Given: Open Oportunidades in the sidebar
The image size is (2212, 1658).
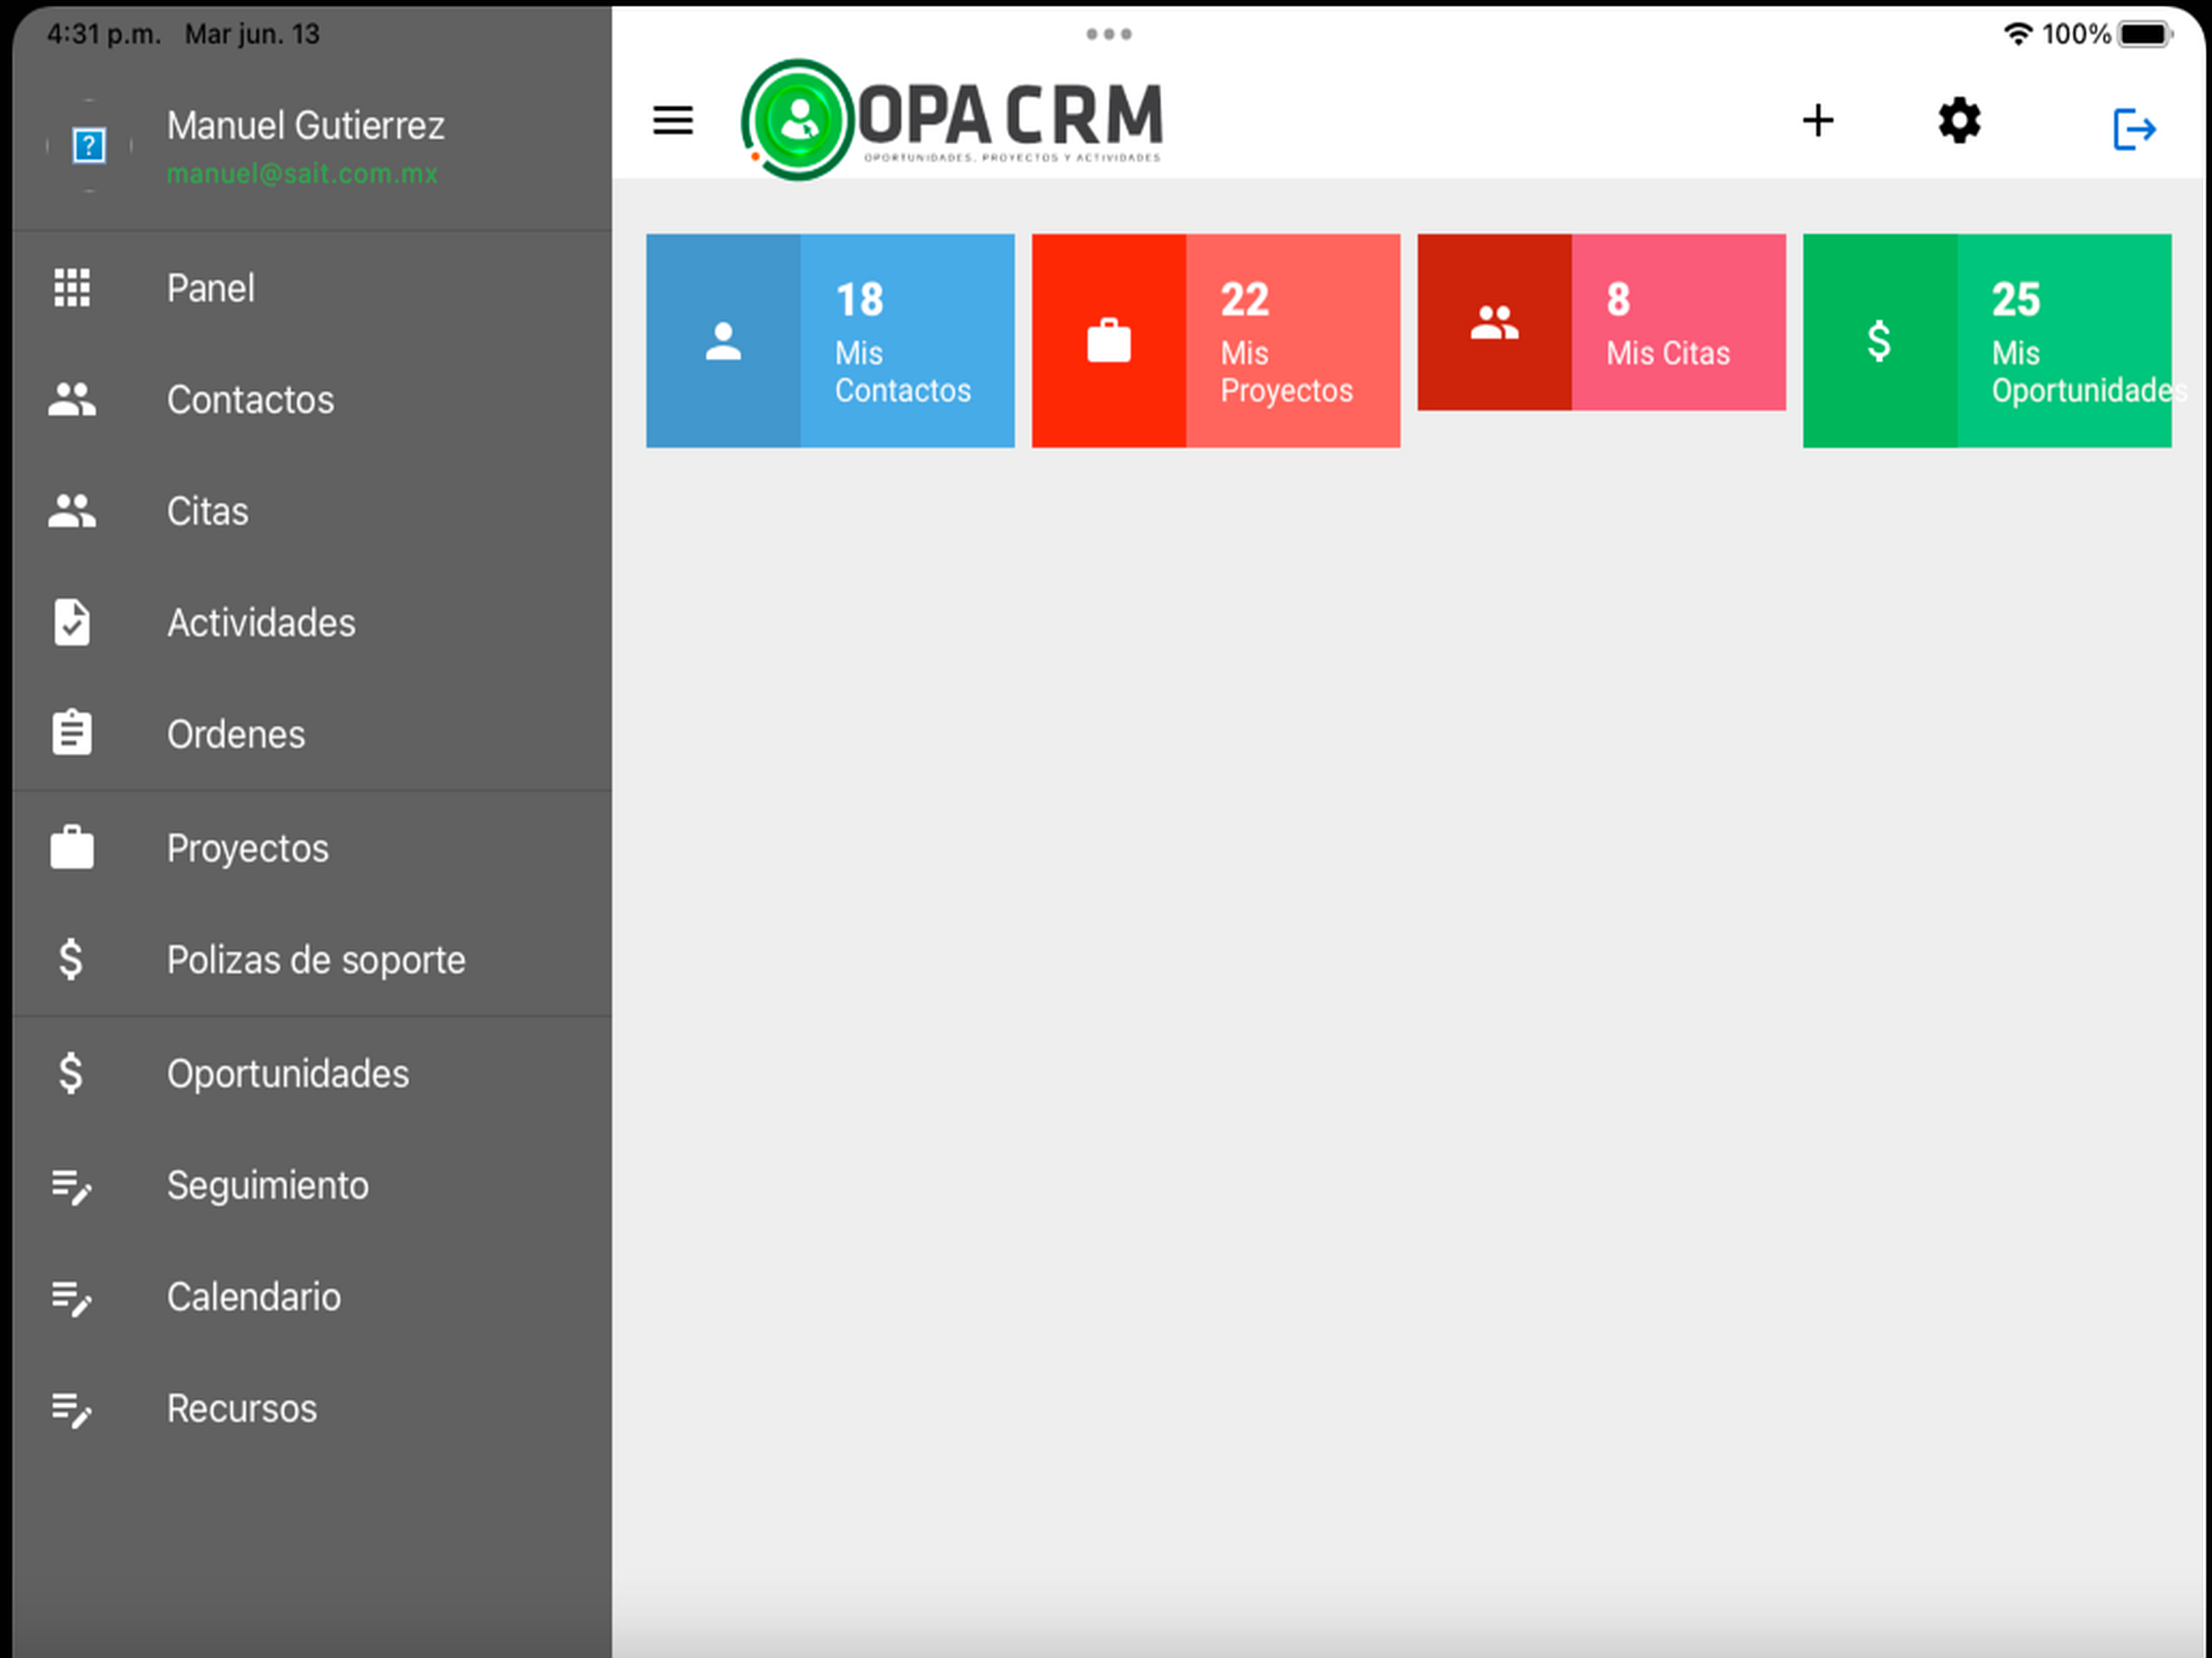Looking at the screenshot, I should click(x=287, y=1074).
